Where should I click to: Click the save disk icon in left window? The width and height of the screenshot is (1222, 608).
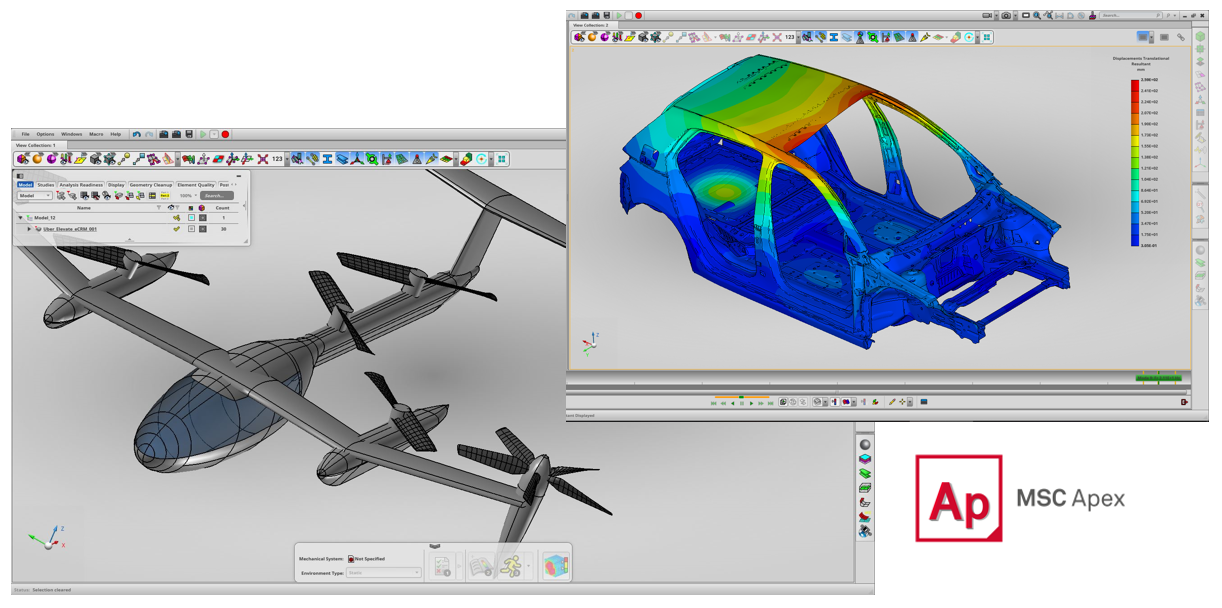point(188,134)
